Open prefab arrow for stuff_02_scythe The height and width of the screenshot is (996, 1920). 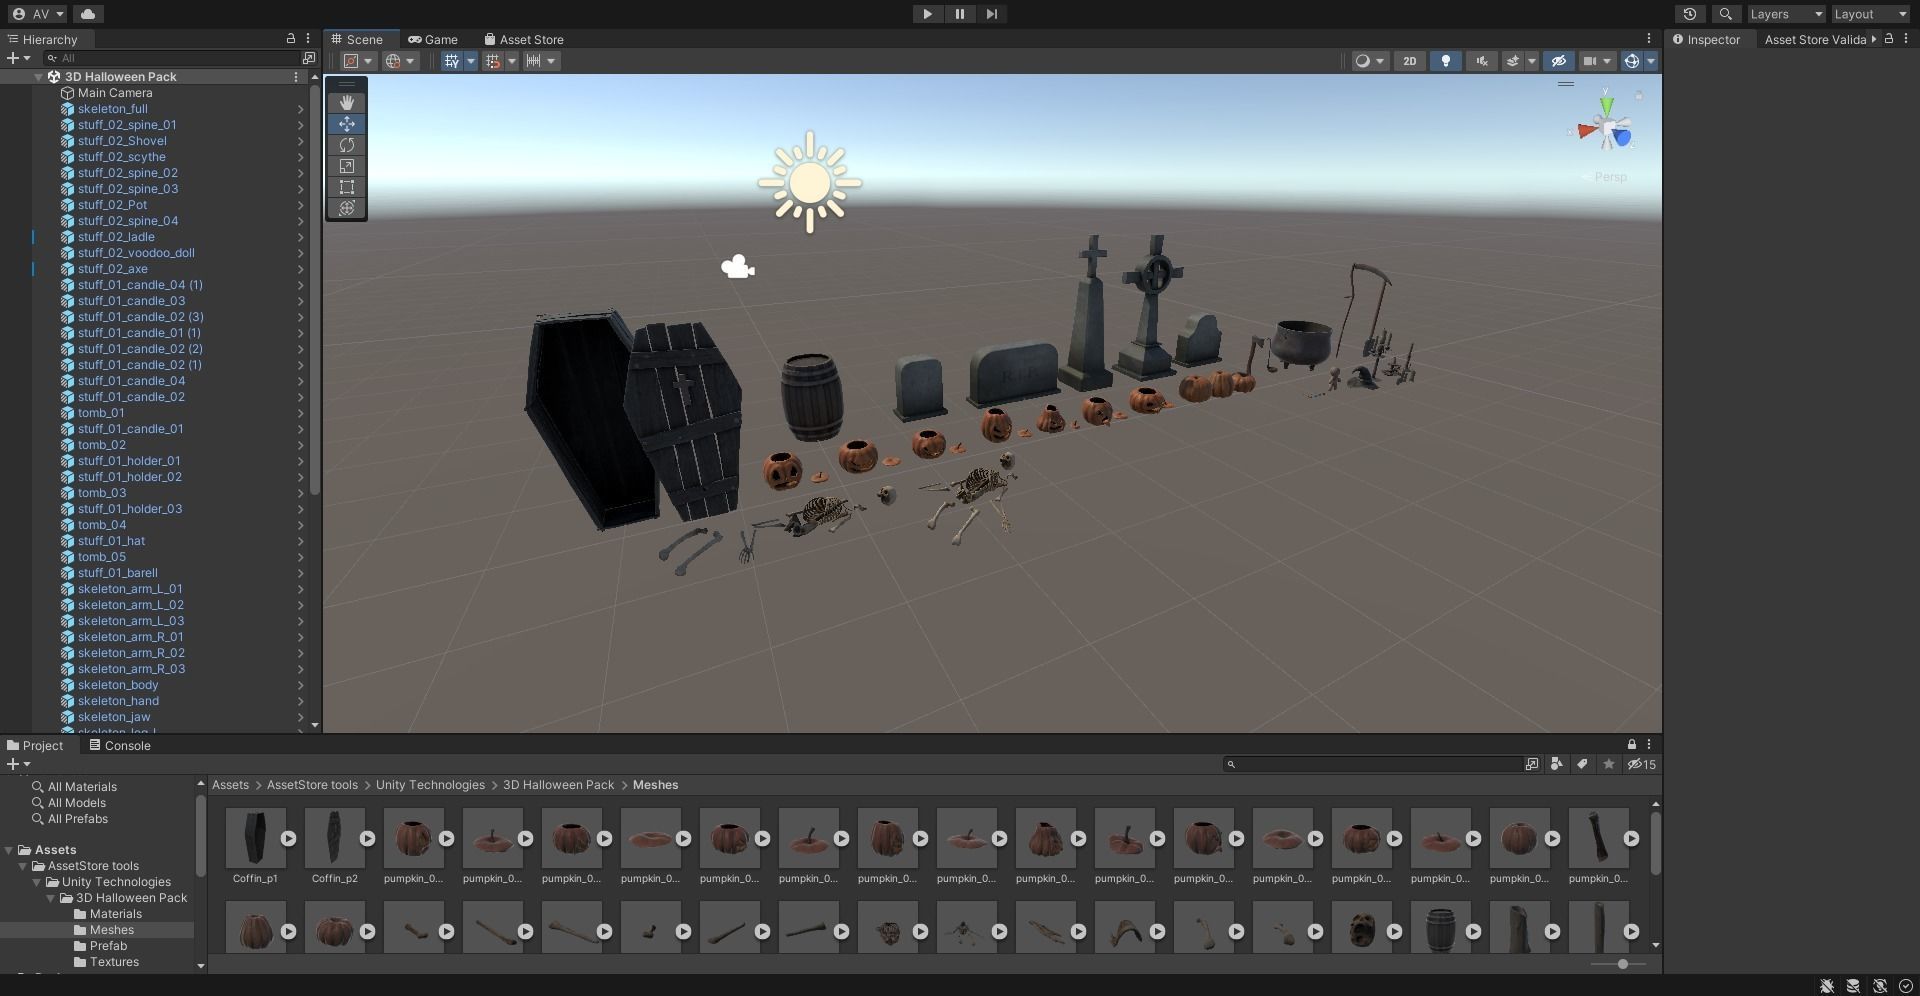pyautogui.click(x=300, y=157)
